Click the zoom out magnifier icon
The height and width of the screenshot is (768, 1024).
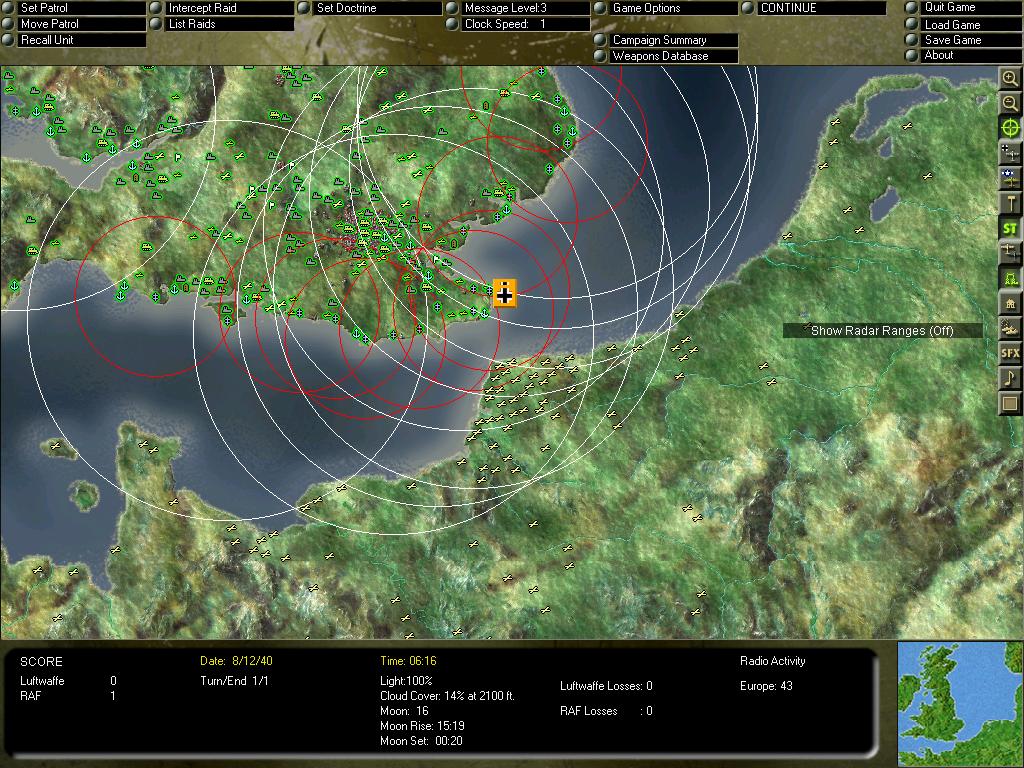[1010, 103]
